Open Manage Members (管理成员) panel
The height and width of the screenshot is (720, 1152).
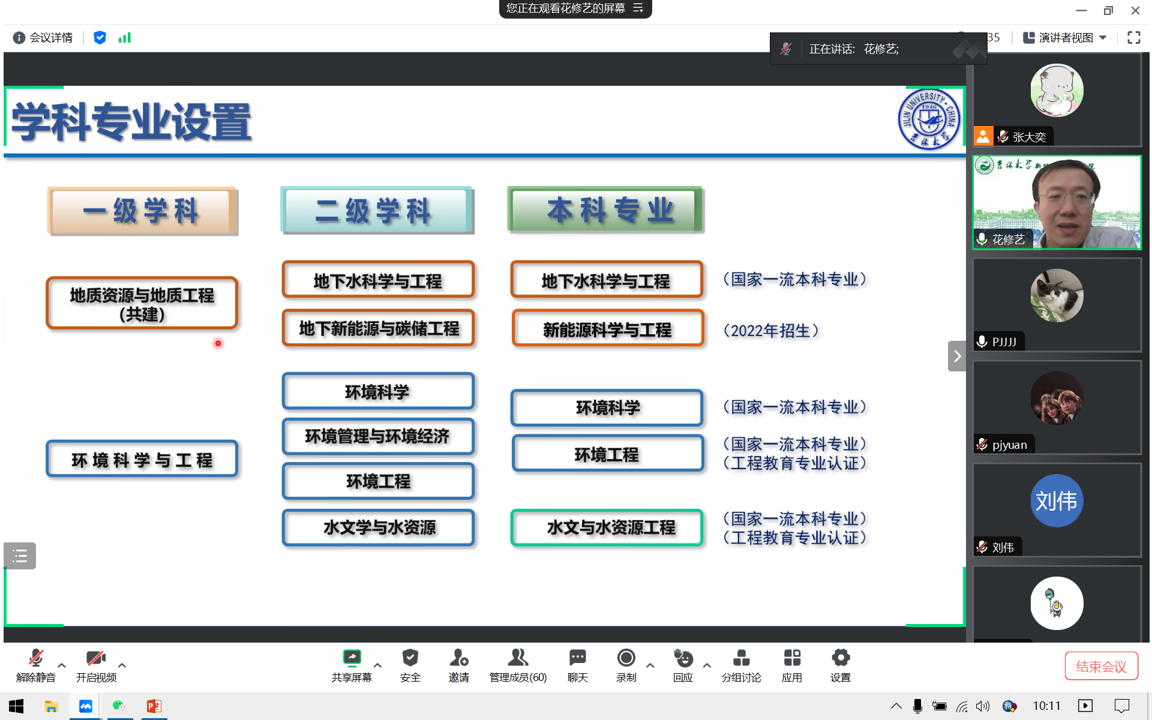point(517,659)
